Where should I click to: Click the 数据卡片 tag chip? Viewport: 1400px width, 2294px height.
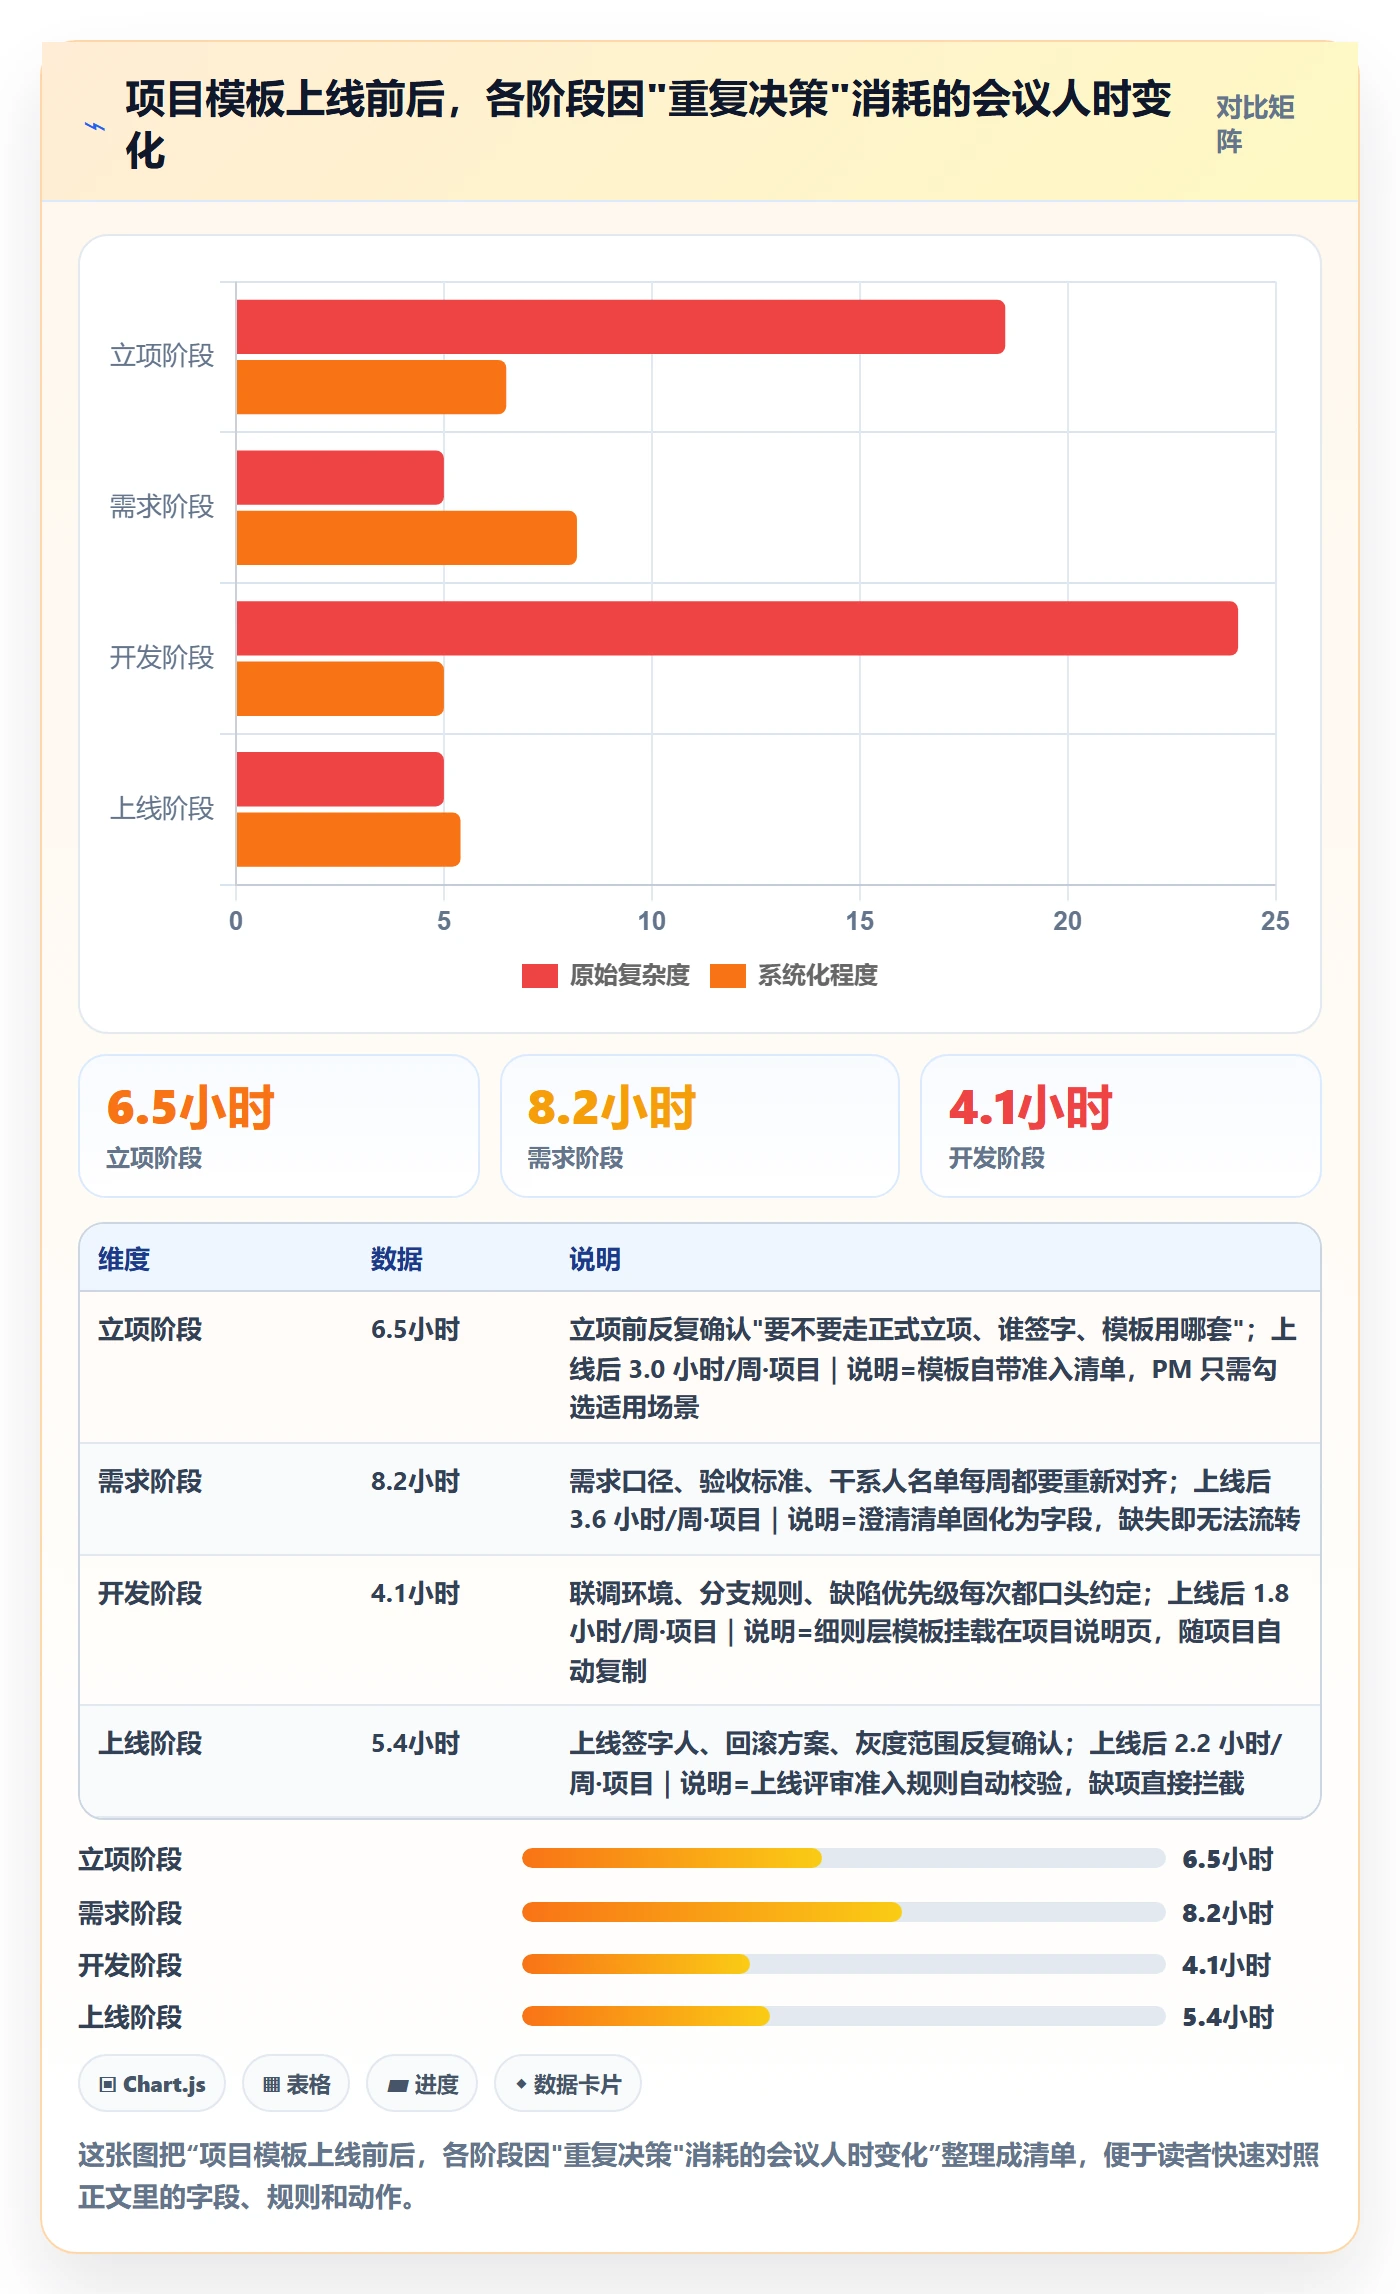click(x=568, y=2085)
